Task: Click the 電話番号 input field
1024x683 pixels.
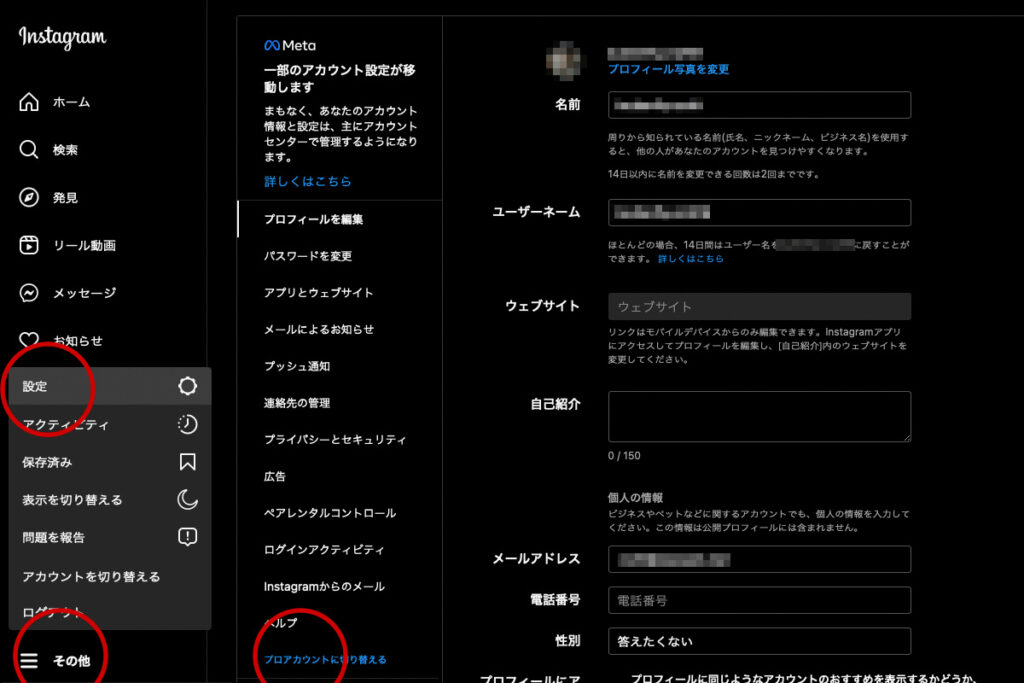Action: coord(759,600)
